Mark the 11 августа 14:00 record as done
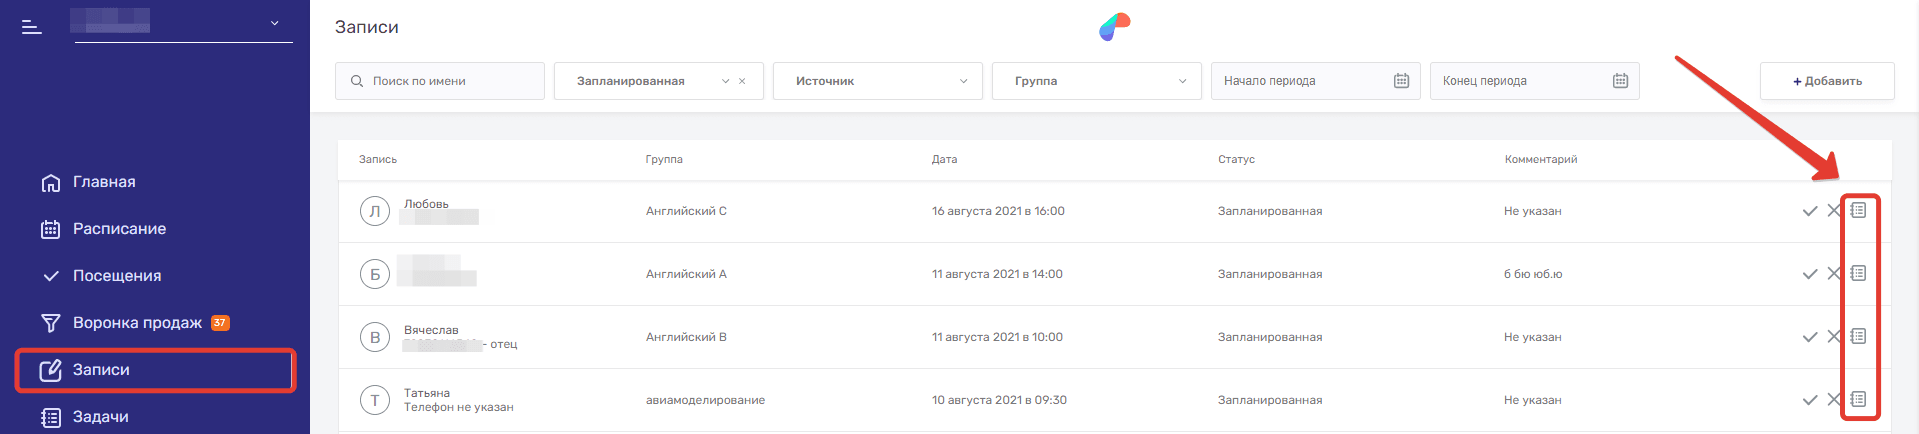 tap(1809, 274)
